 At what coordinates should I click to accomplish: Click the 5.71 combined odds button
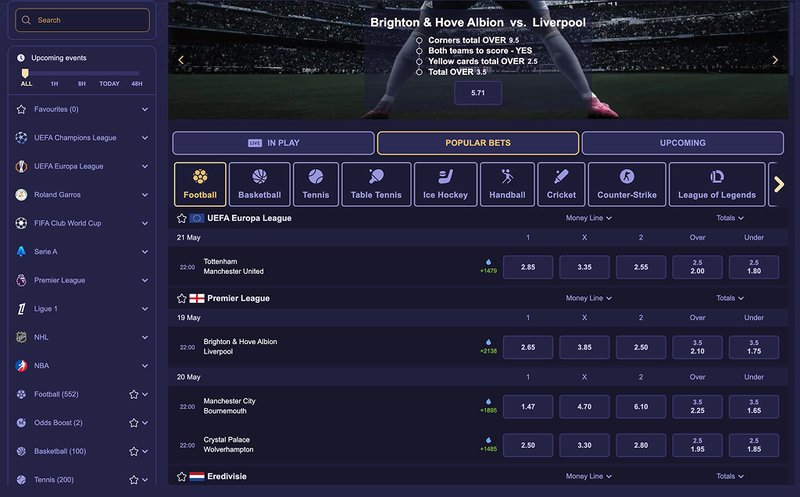(x=477, y=93)
